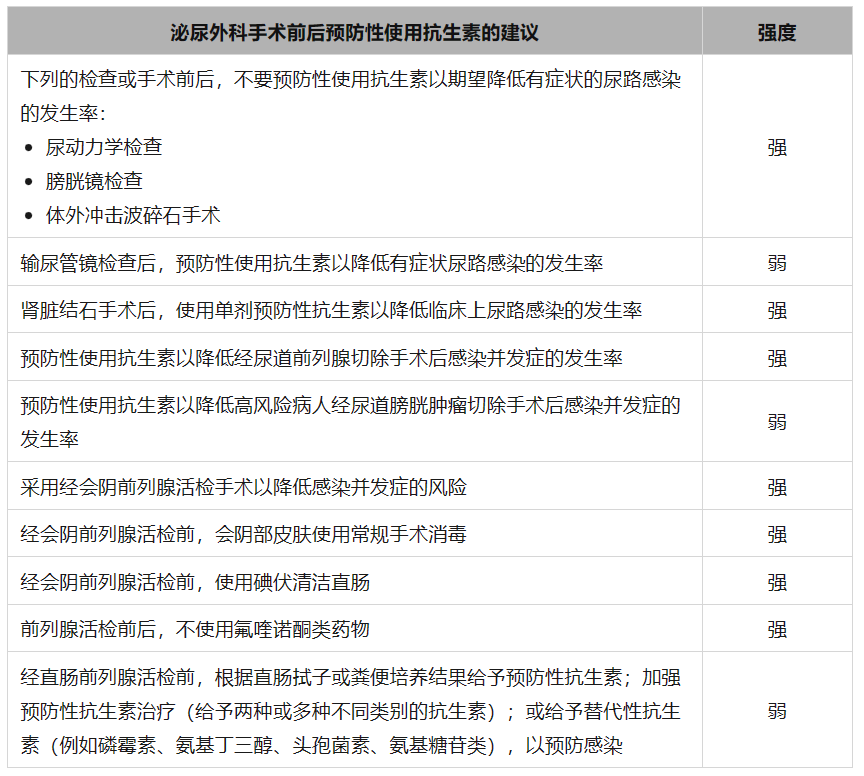Select the 强 rating in the 肾脏结石手术后 row
Image resolution: width=864 pixels, height=776 pixels.
[777, 310]
